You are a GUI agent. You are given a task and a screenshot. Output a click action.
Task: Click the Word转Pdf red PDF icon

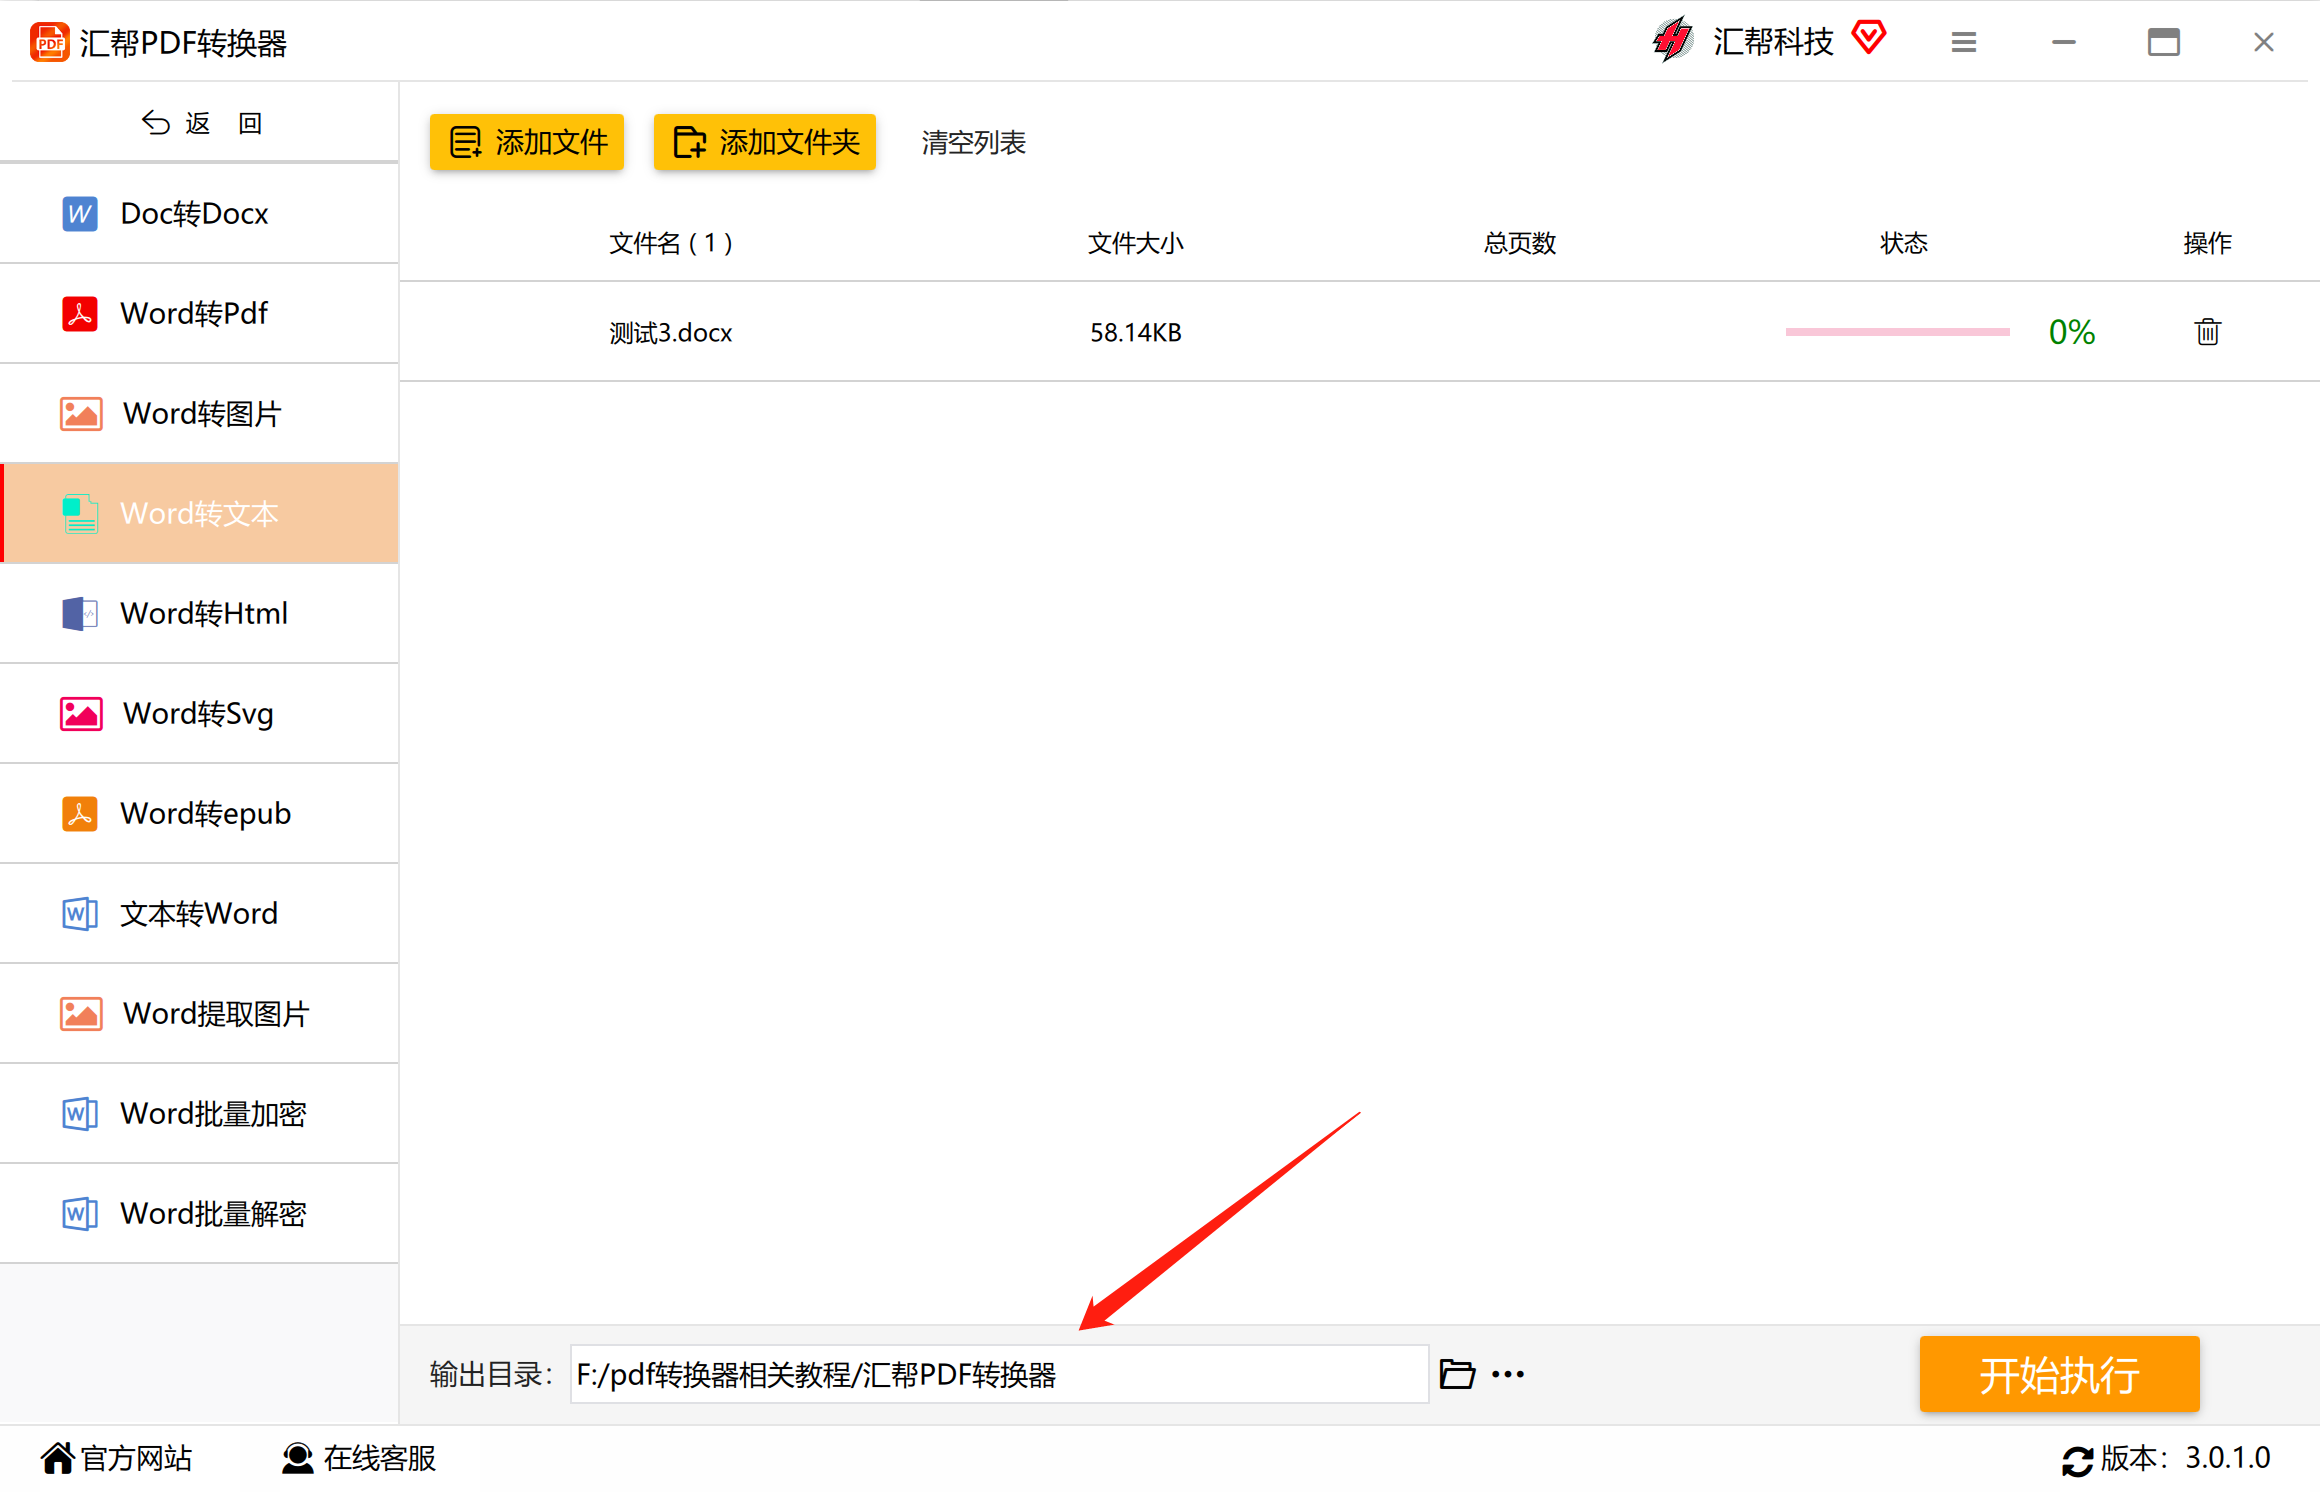(x=80, y=314)
